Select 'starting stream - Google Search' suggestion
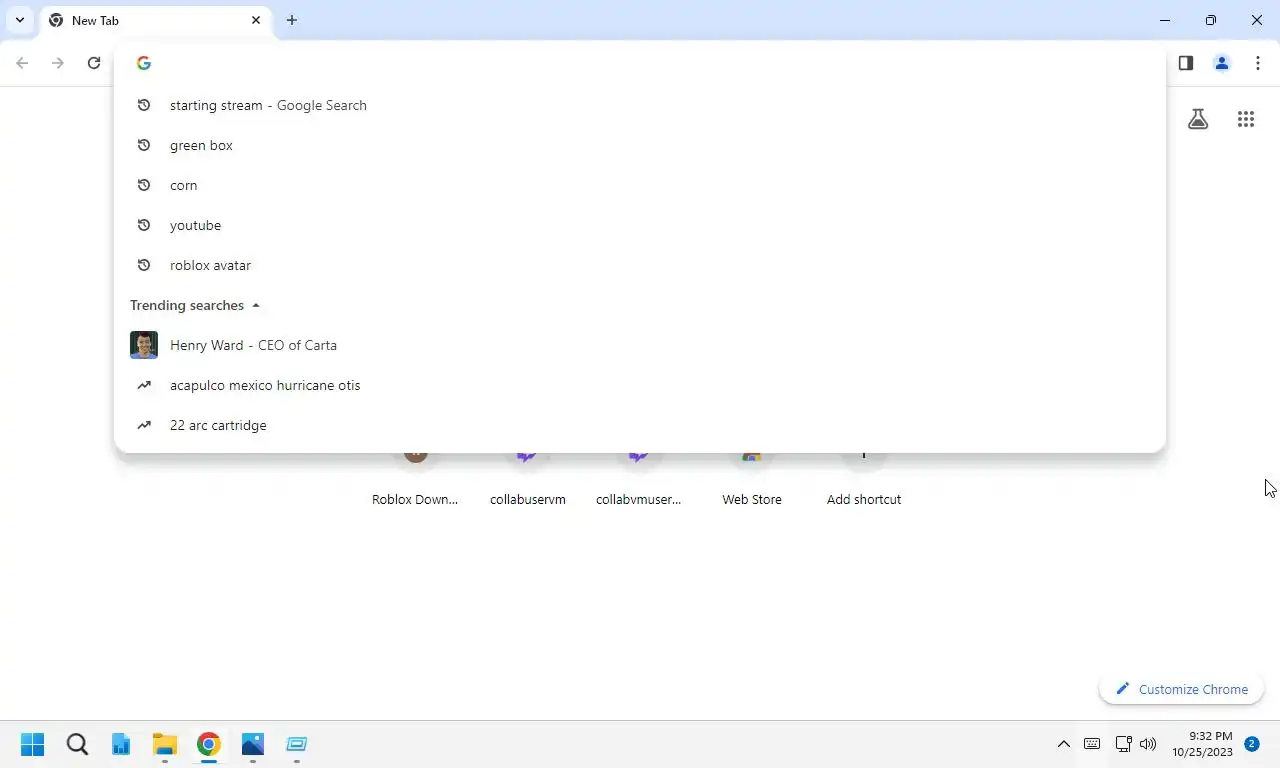This screenshot has width=1280, height=768. pyautogui.click(x=640, y=105)
